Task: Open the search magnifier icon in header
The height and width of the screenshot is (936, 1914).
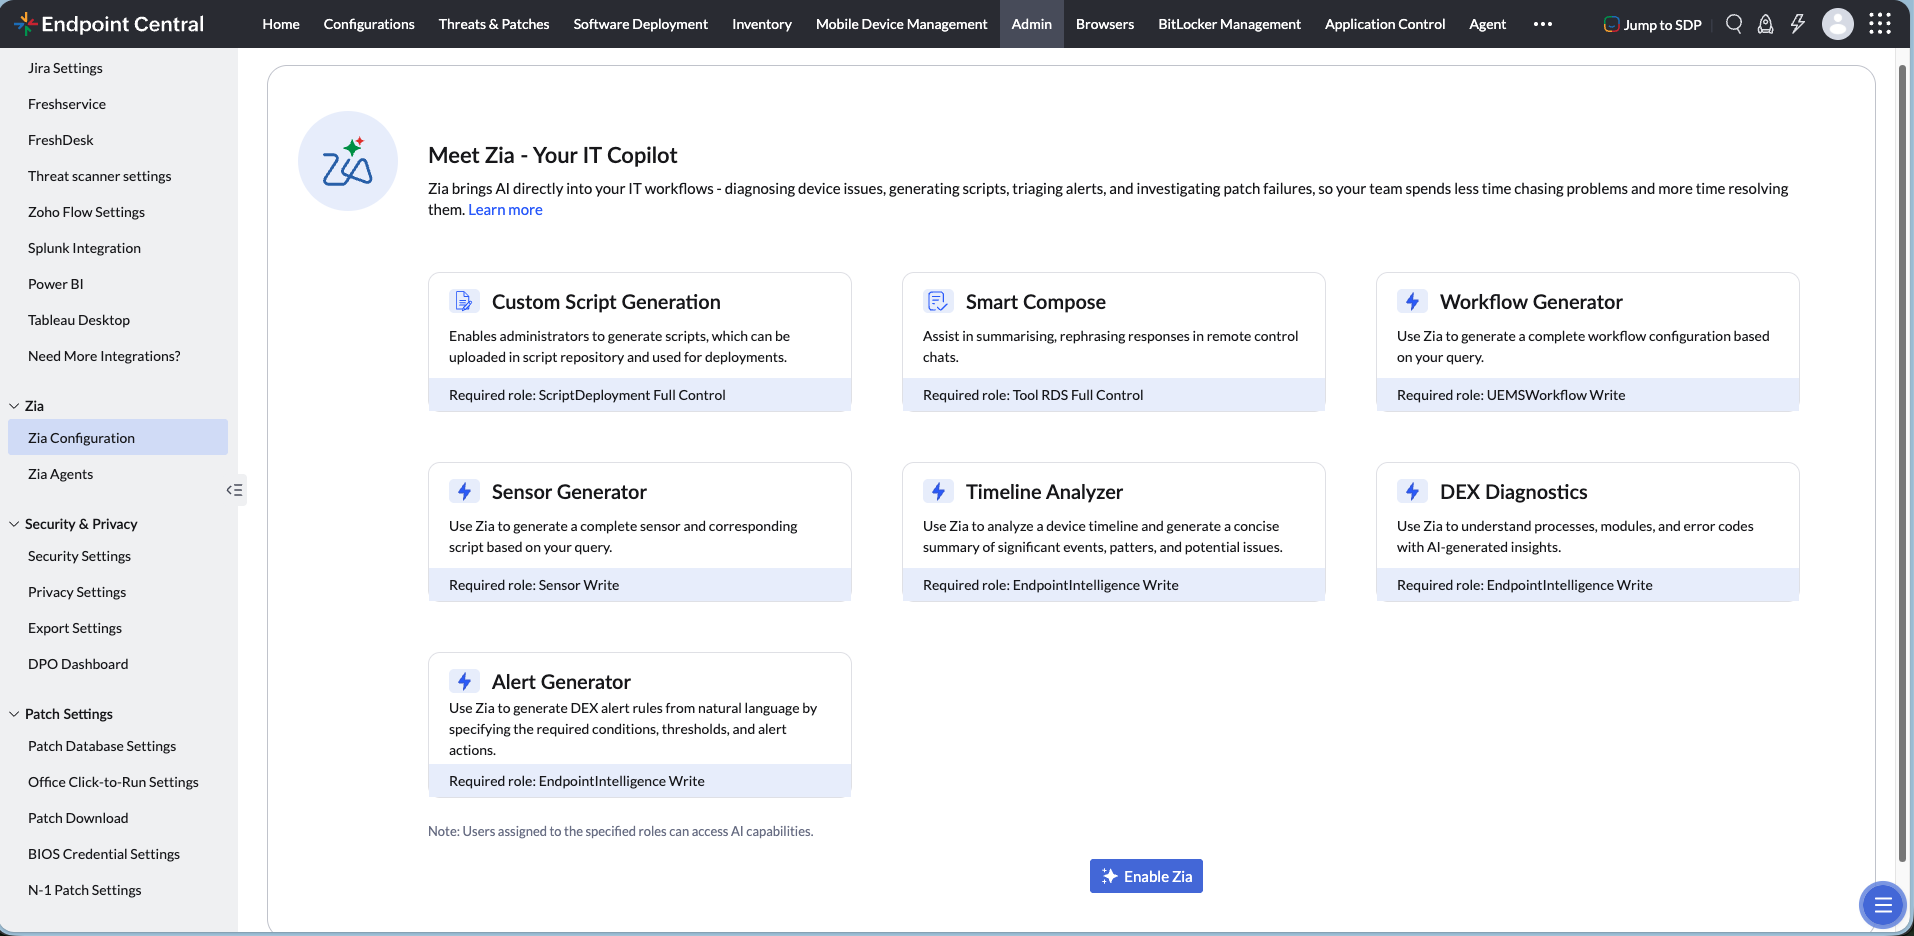Action: pyautogui.click(x=1734, y=24)
